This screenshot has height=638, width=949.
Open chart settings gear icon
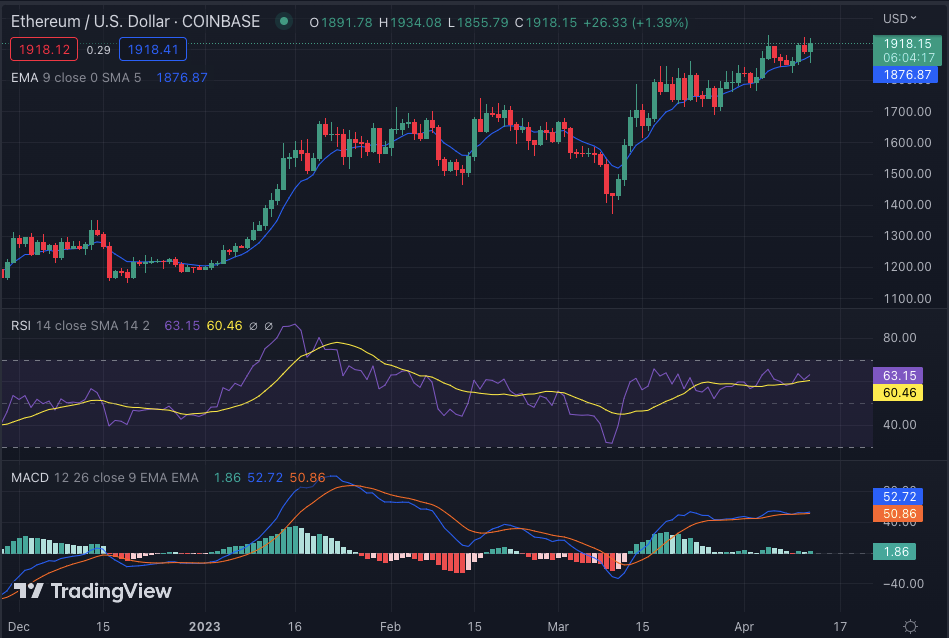(x=910, y=626)
